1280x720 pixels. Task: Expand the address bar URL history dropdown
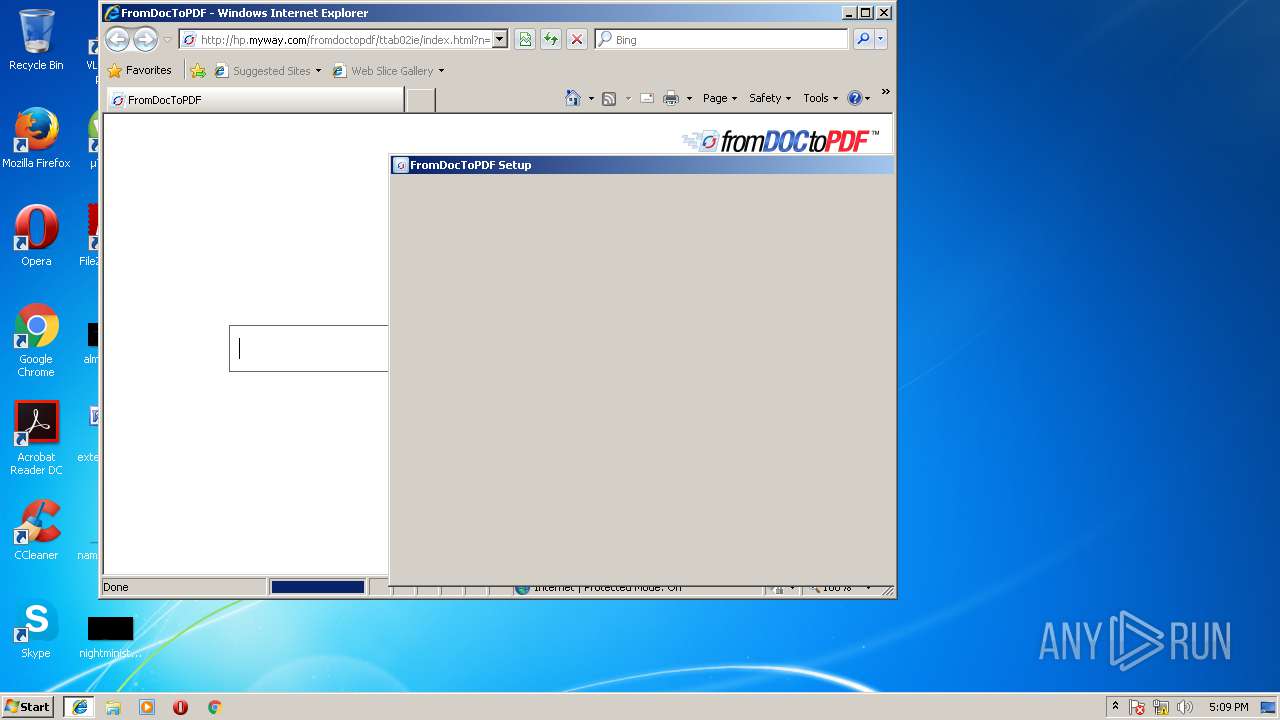click(500, 40)
